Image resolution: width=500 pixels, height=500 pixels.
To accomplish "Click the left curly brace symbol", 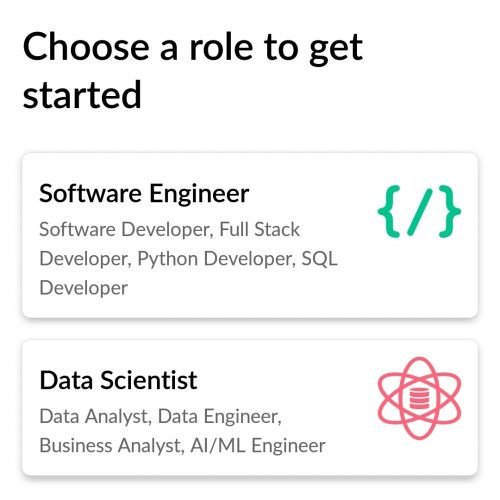I will [x=389, y=211].
